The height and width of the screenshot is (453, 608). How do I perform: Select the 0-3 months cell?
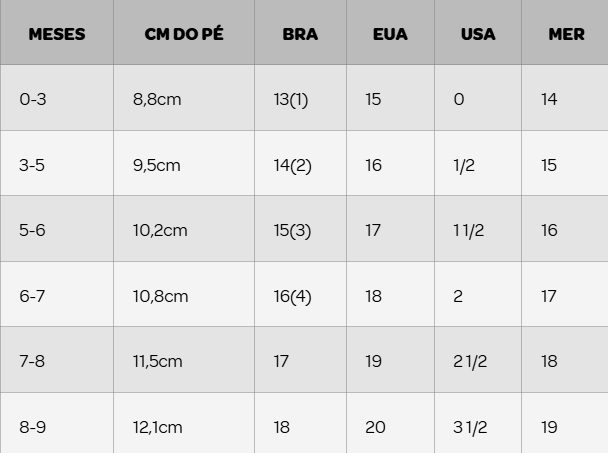pyautogui.click(x=33, y=99)
